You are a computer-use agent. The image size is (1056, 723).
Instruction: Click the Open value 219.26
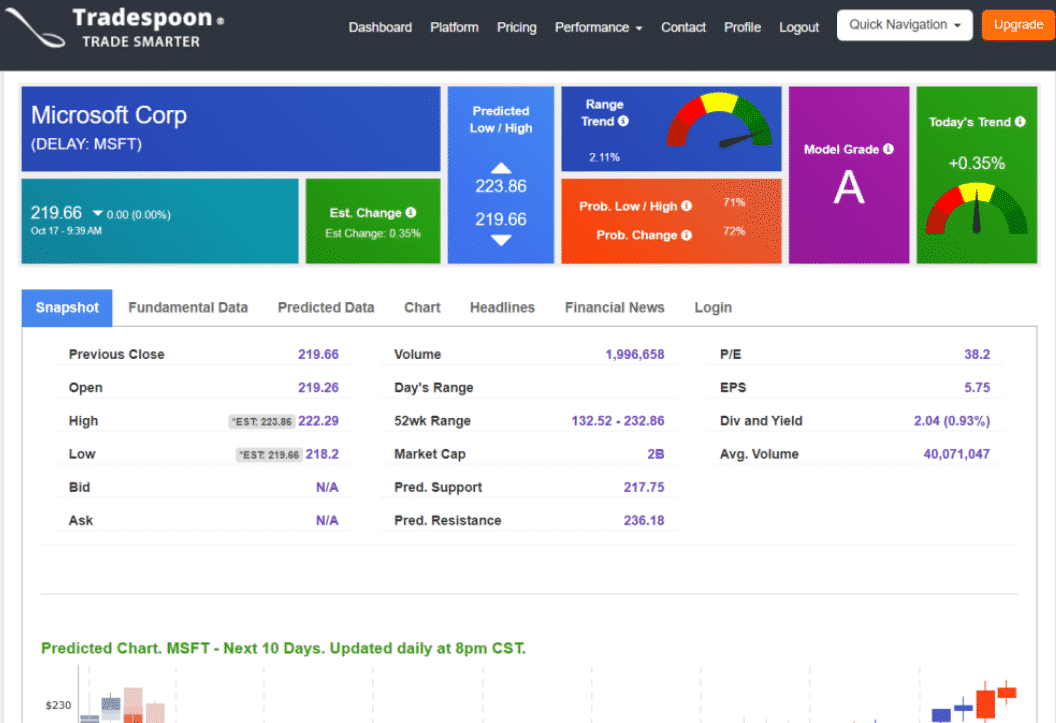click(318, 388)
